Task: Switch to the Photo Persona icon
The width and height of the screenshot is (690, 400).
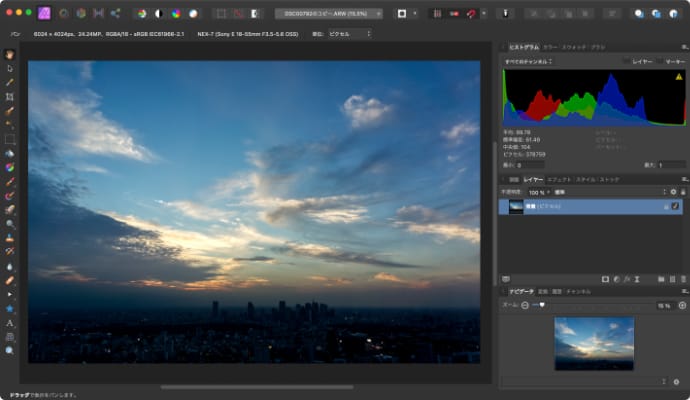Action: (43, 14)
